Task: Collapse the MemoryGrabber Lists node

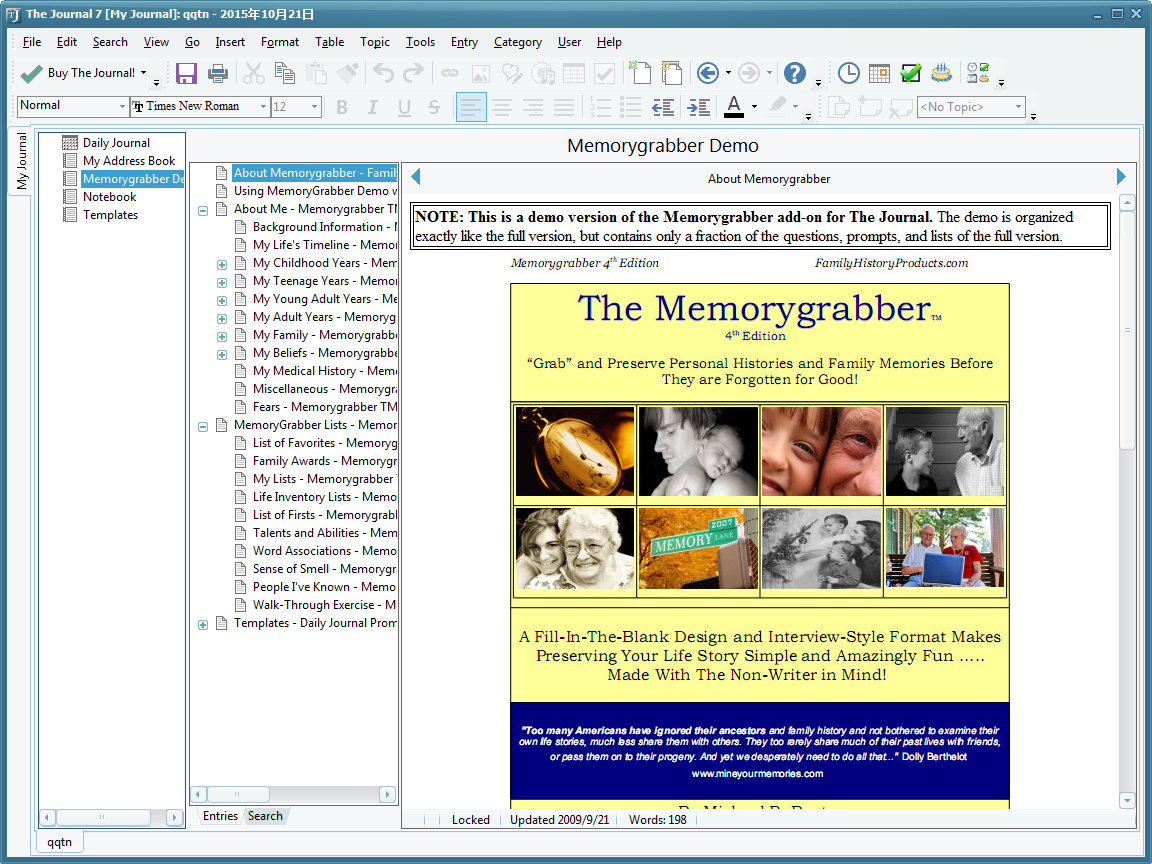Action: click(x=203, y=426)
